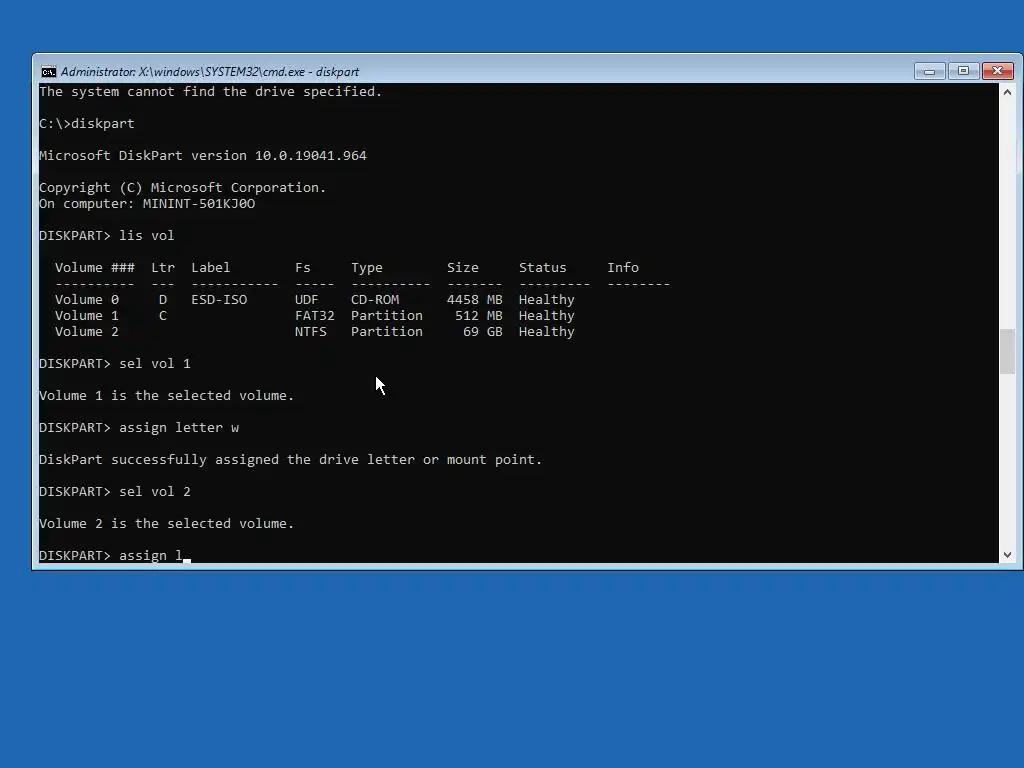Click the 'C:\>diskpart' command line
This screenshot has height=768, width=1024.
(87, 123)
